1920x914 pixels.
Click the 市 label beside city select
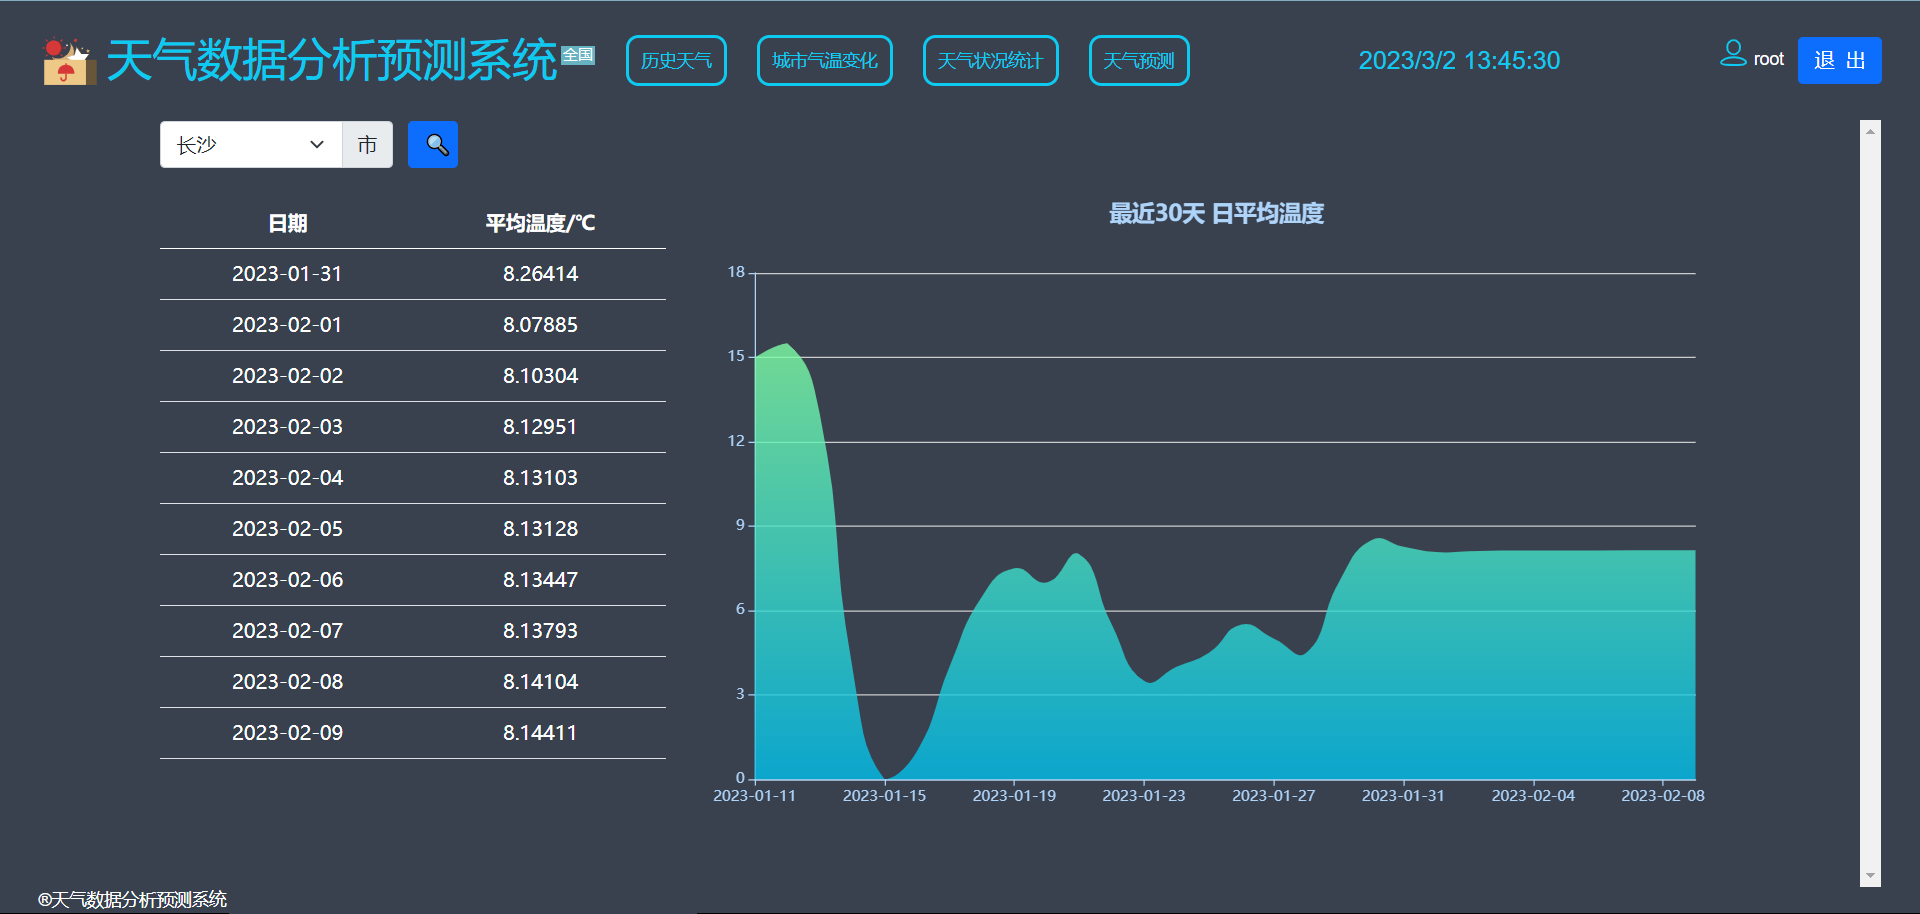367,145
